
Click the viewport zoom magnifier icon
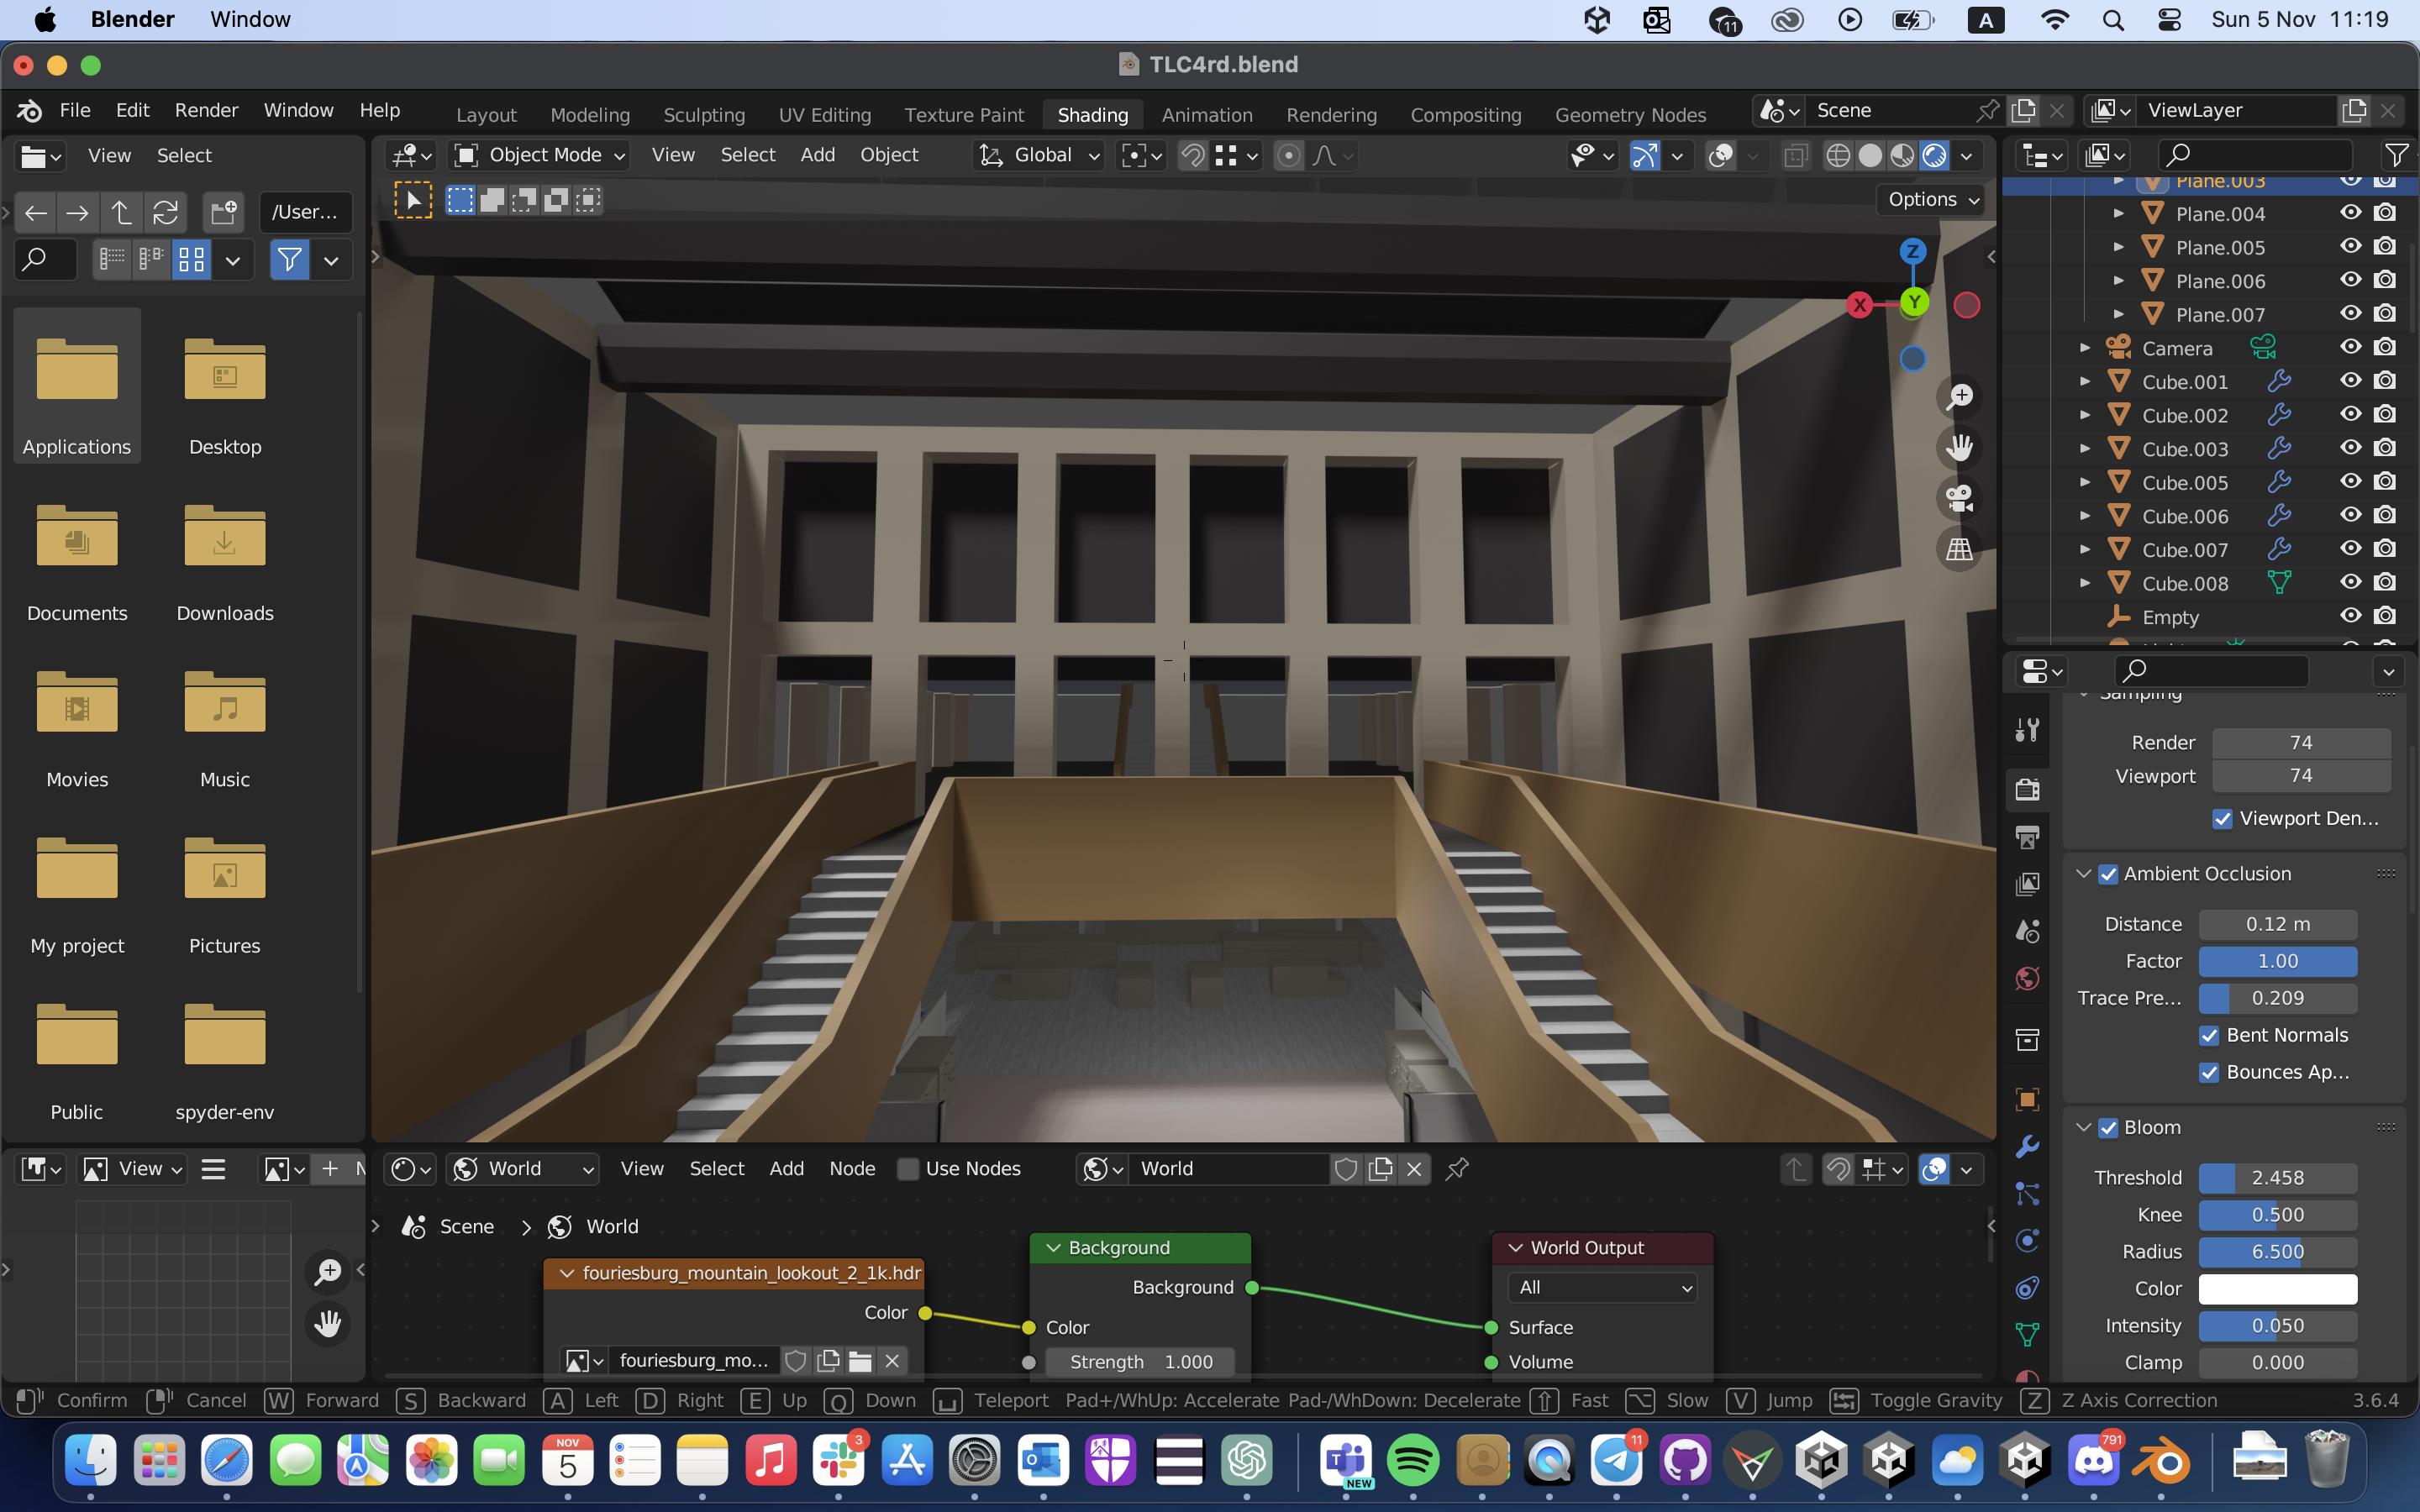tap(1959, 396)
